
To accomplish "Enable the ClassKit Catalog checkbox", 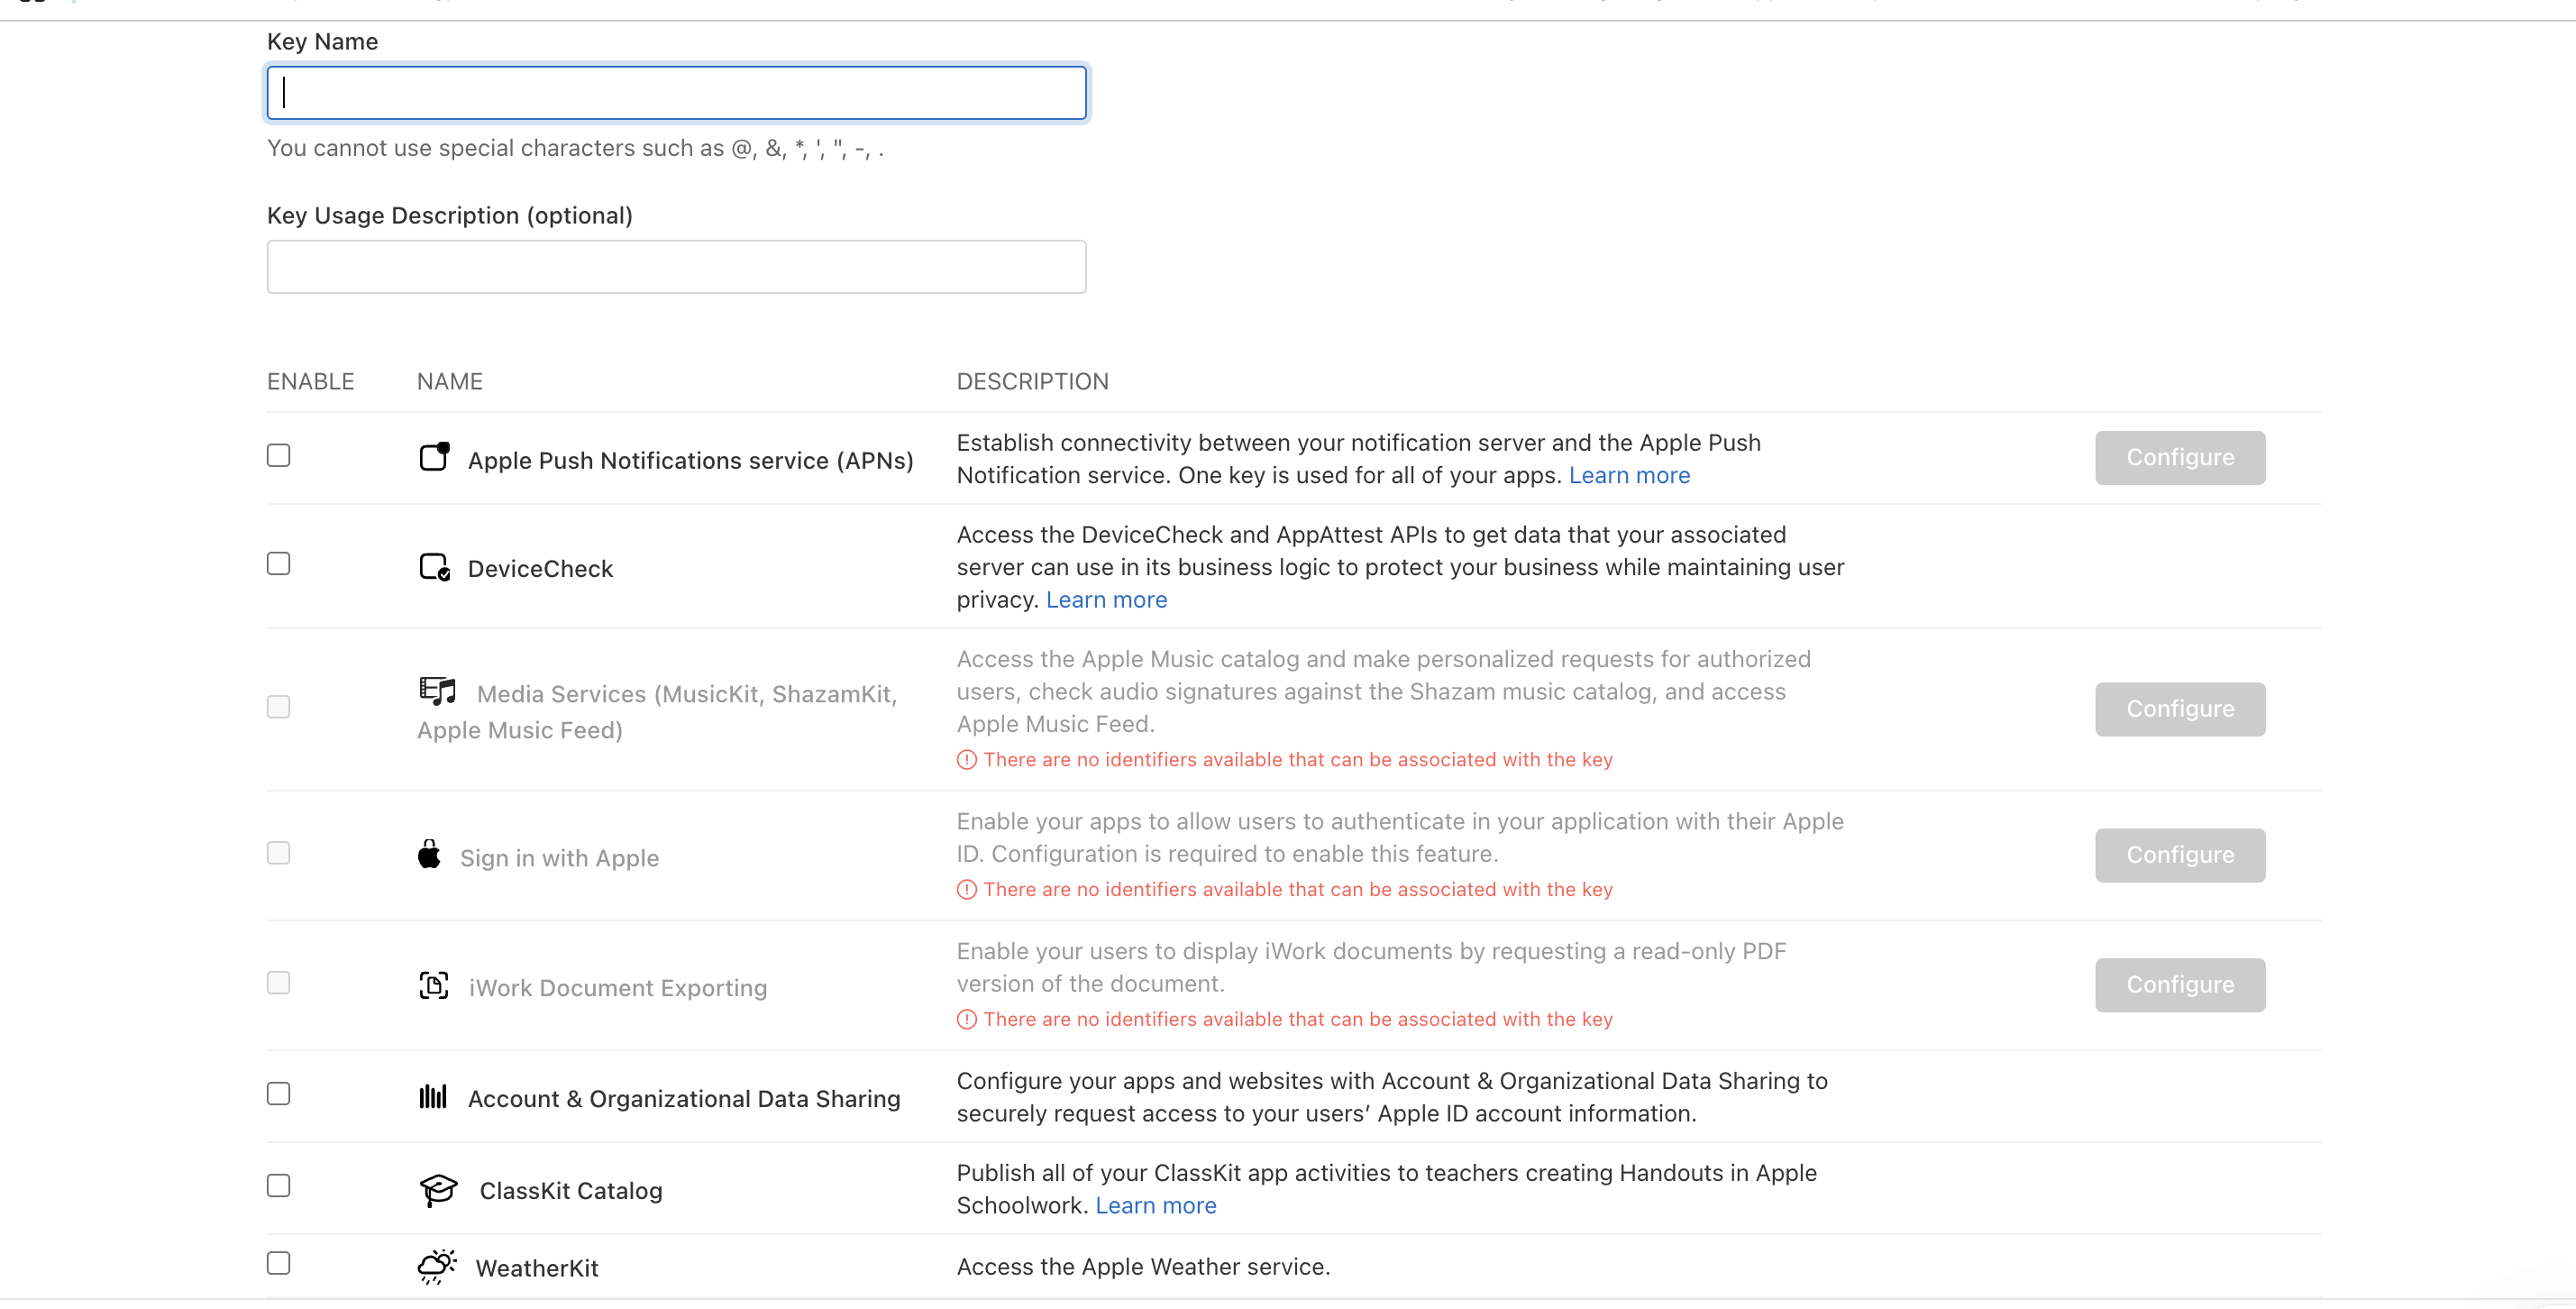I will 279,1186.
